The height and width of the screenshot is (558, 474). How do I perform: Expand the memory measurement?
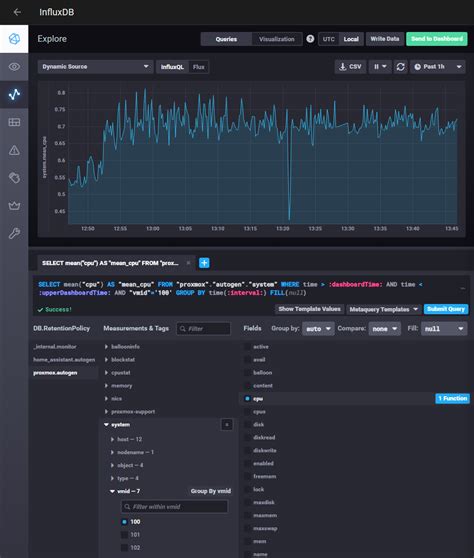coord(122,386)
